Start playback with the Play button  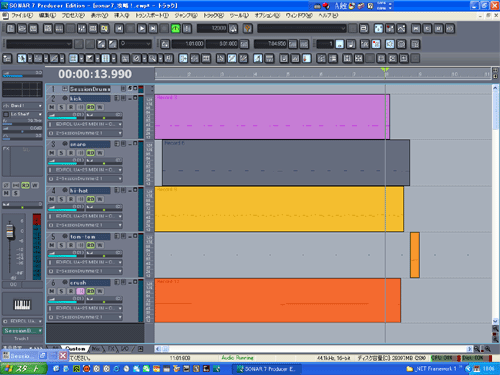click(142, 29)
